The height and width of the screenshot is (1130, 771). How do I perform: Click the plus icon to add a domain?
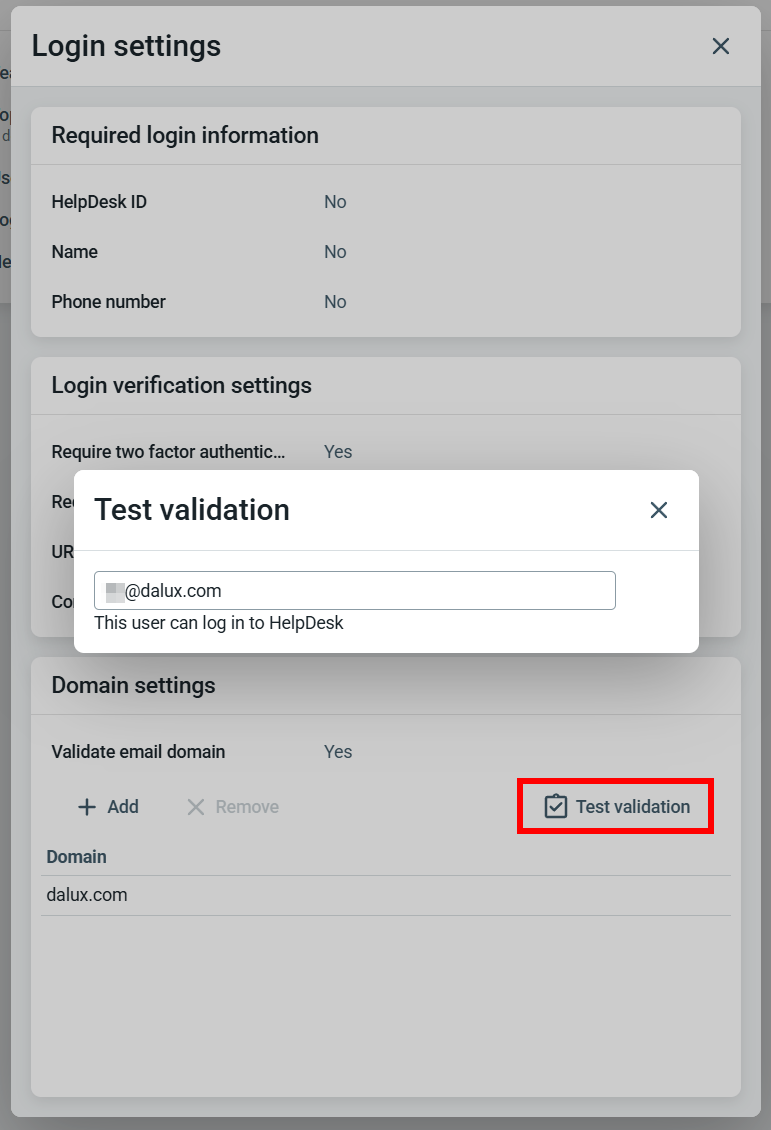click(85, 806)
